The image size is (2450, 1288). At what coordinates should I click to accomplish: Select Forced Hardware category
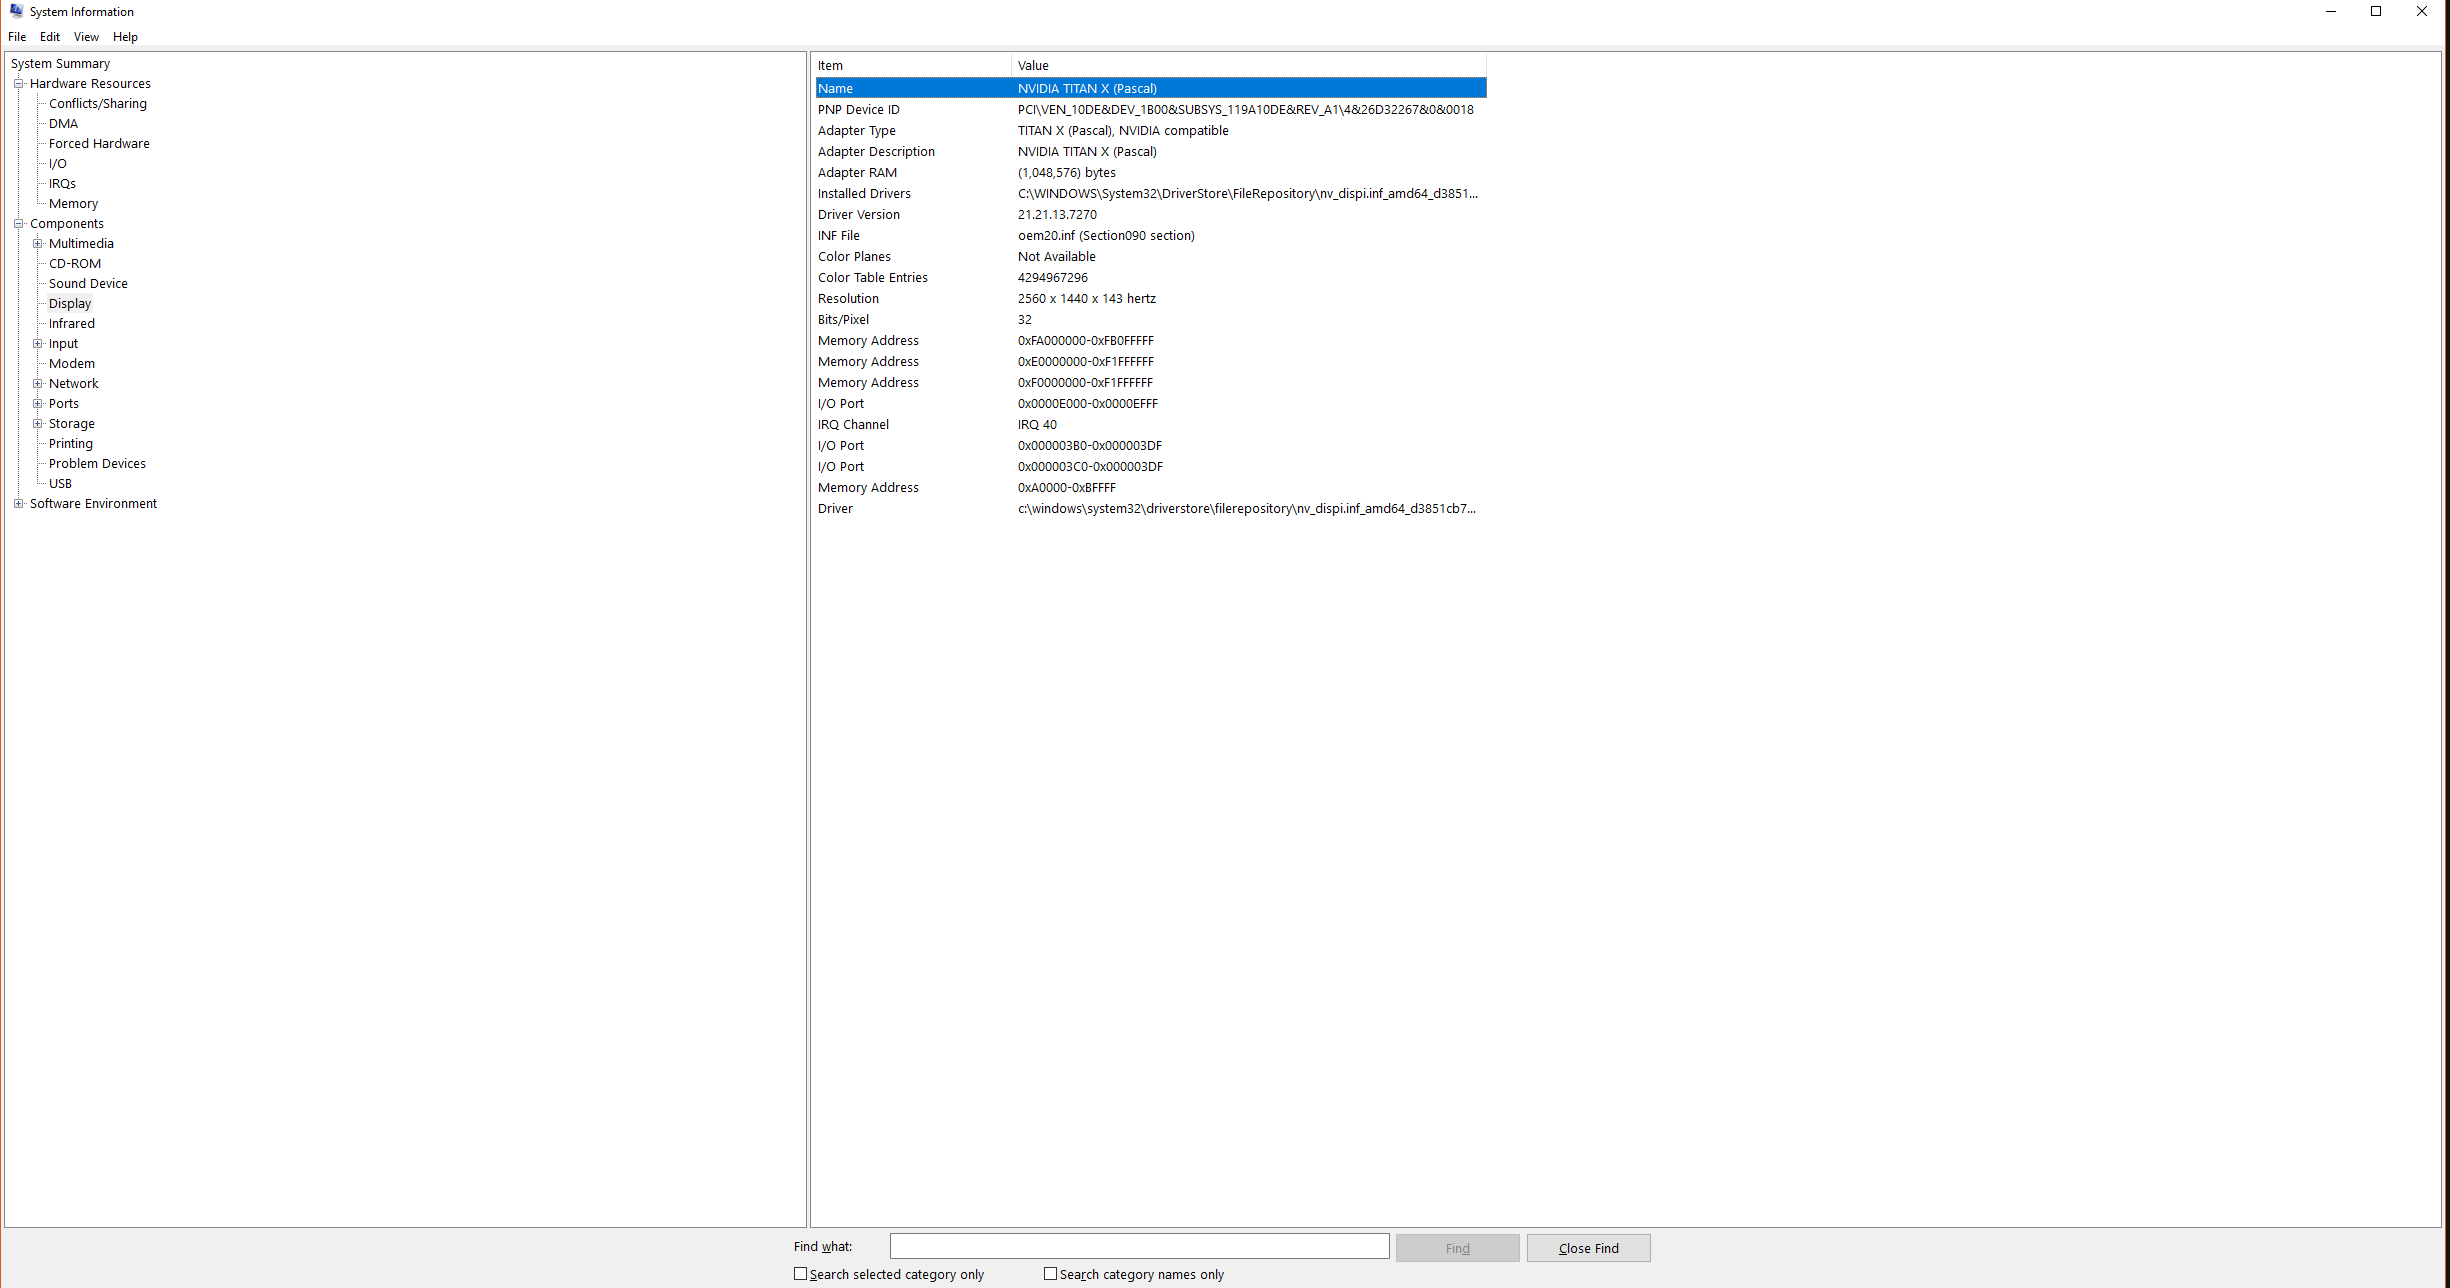99,144
